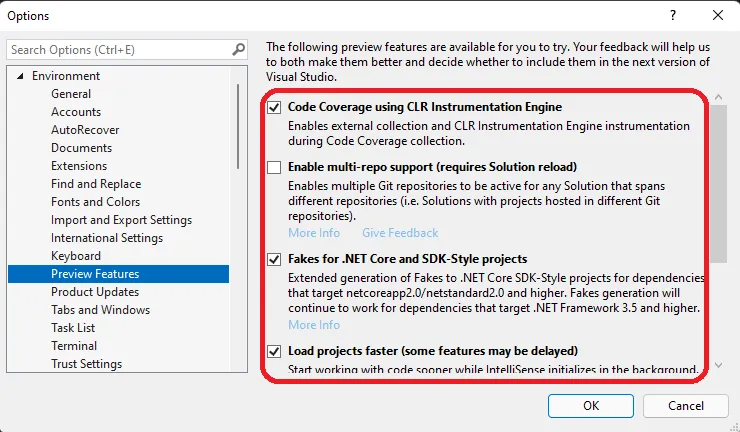
Task: Uncheck Fakes for .NET Core projects
Action: click(275, 259)
